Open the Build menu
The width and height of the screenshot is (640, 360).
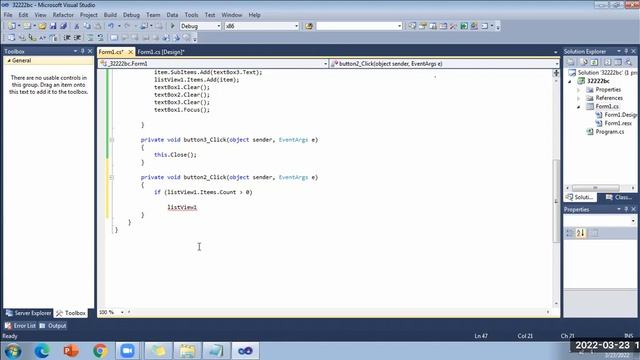point(110,15)
